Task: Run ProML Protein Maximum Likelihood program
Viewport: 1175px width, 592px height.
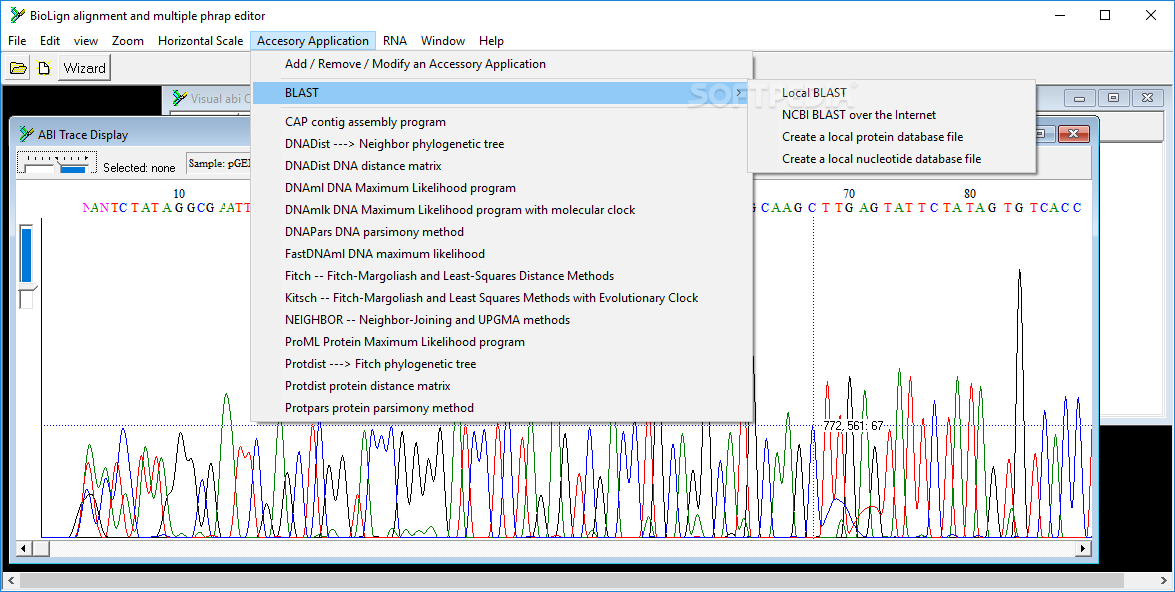Action: 502,342
